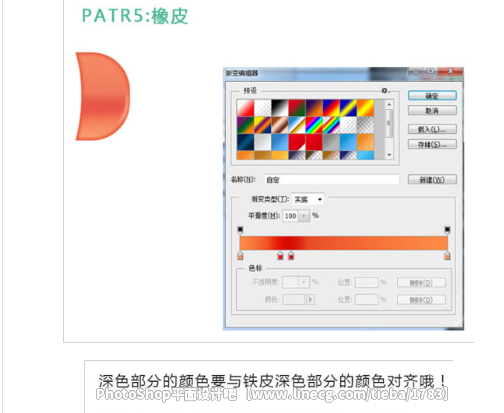Select the white-to-transparent gradient preset
The height and width of the screenshot is (413, 504).
(x=263, y=108)
